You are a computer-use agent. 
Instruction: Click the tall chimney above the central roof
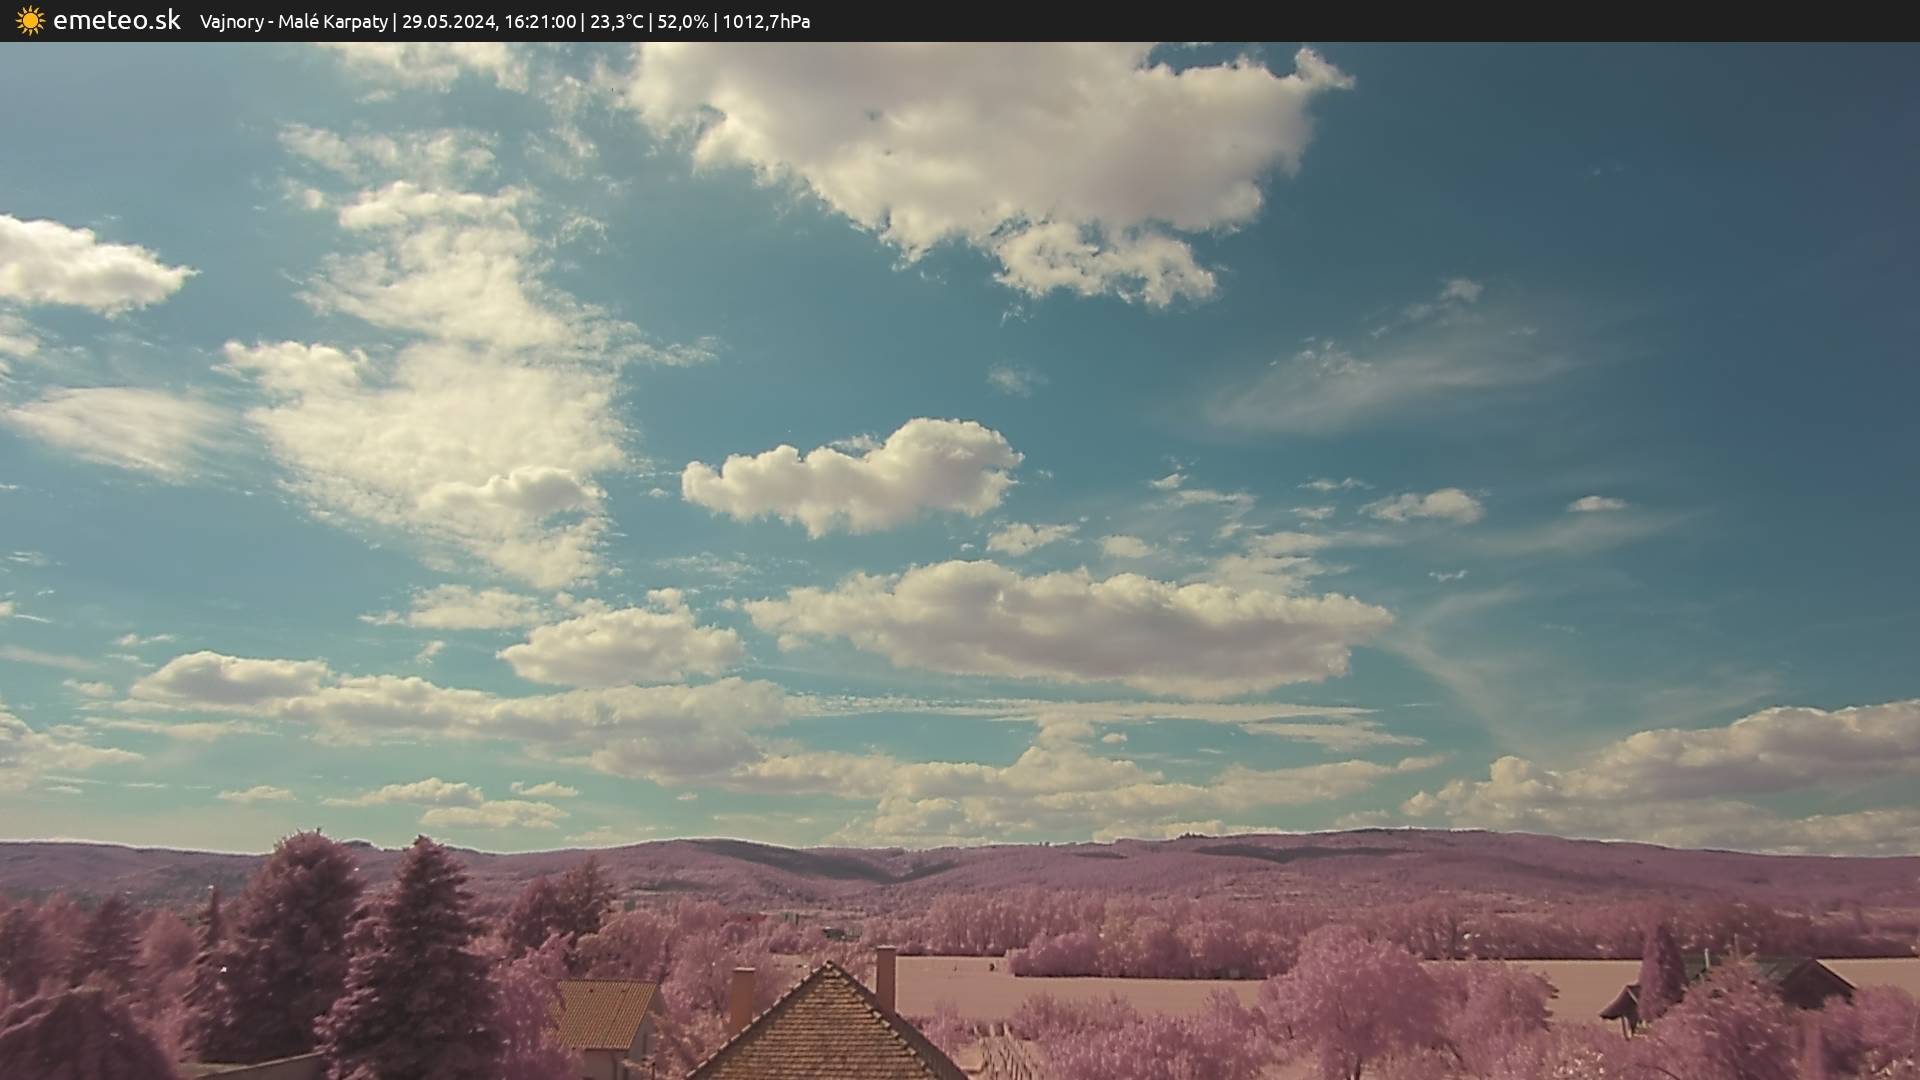tap(885, 977)
